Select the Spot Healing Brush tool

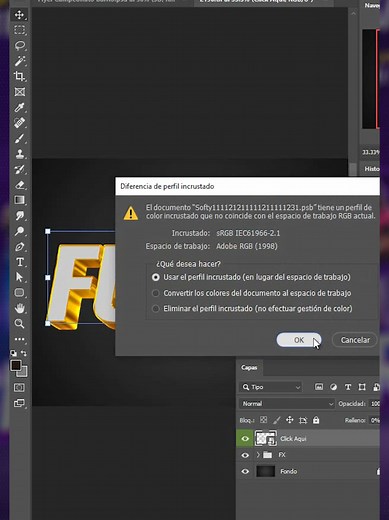click(19, 123)
